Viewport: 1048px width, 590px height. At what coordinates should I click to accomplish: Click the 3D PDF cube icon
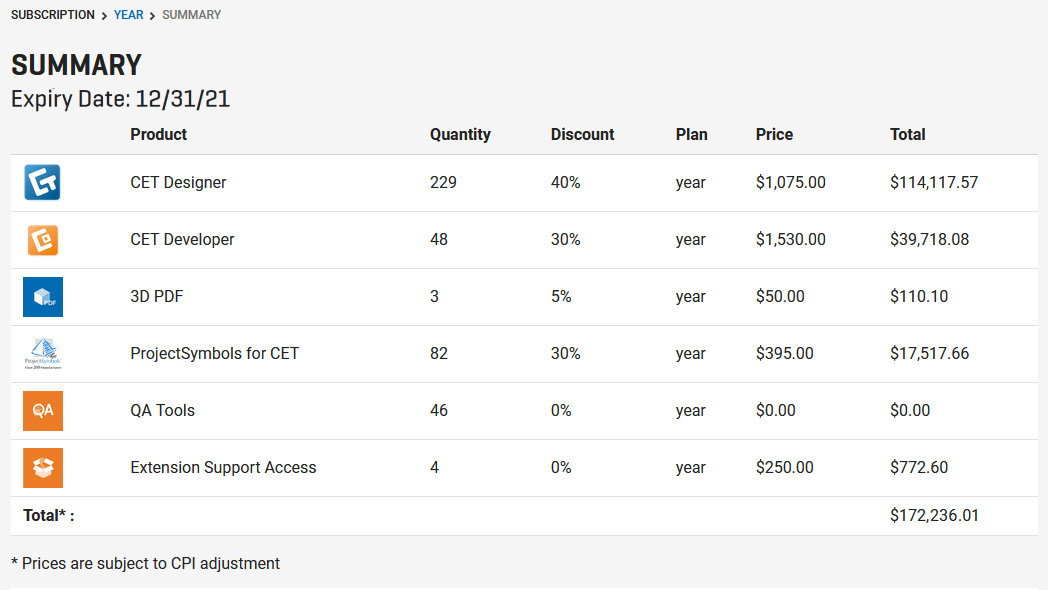pyautogui.click(x=42, y=296)
